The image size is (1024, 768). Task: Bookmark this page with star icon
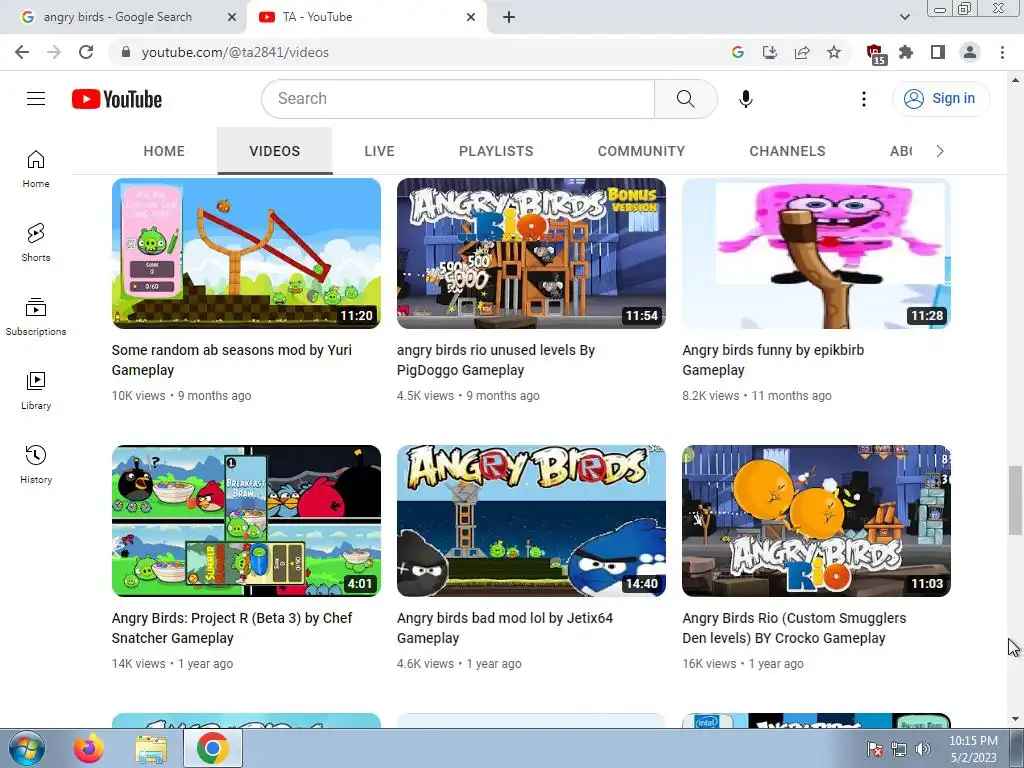tap(834, 52)
